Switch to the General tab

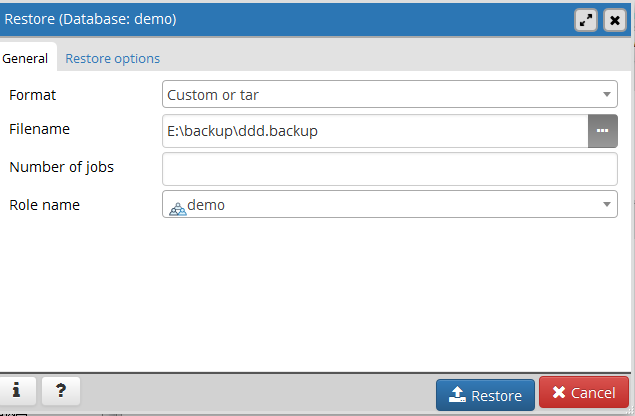click(x=25, y=58)
